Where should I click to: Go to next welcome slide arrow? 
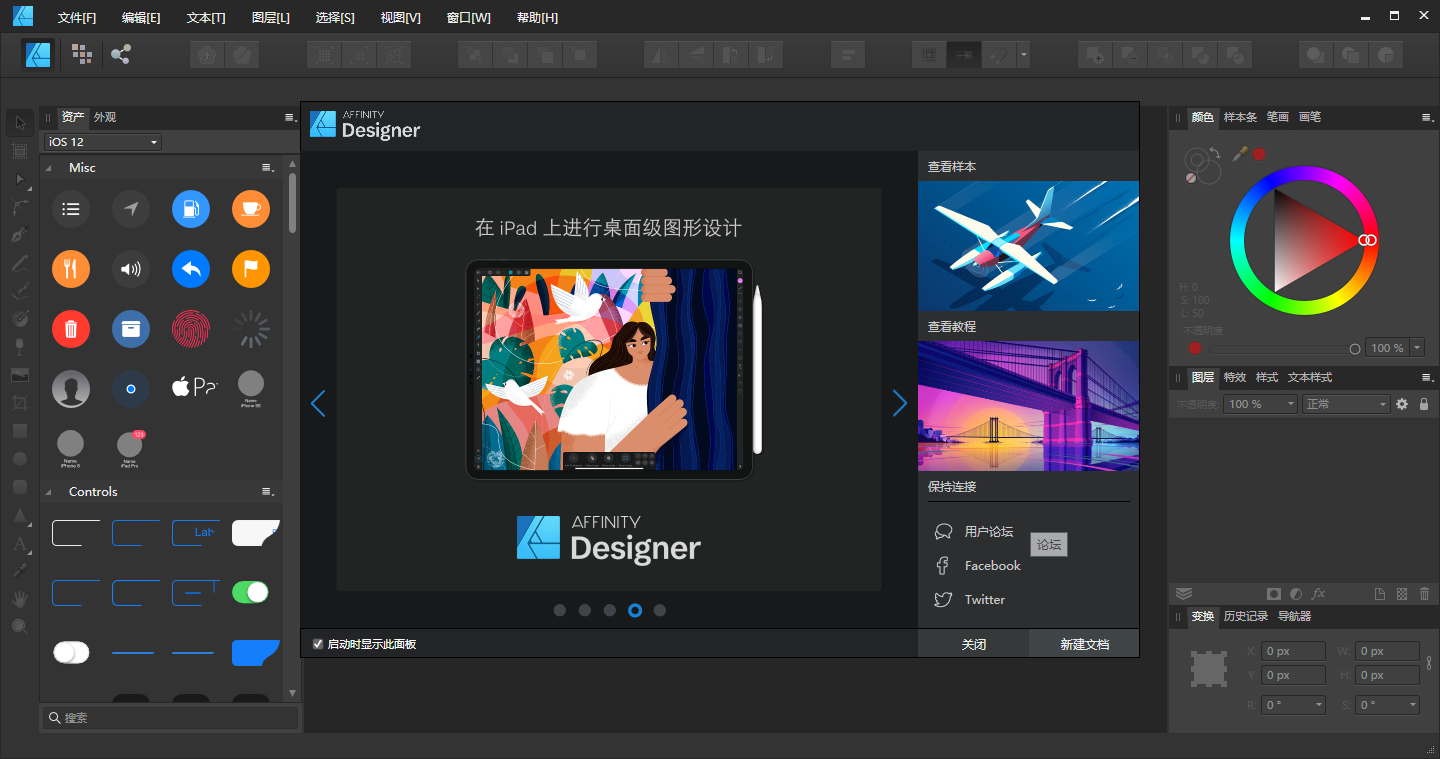point(899,403)
